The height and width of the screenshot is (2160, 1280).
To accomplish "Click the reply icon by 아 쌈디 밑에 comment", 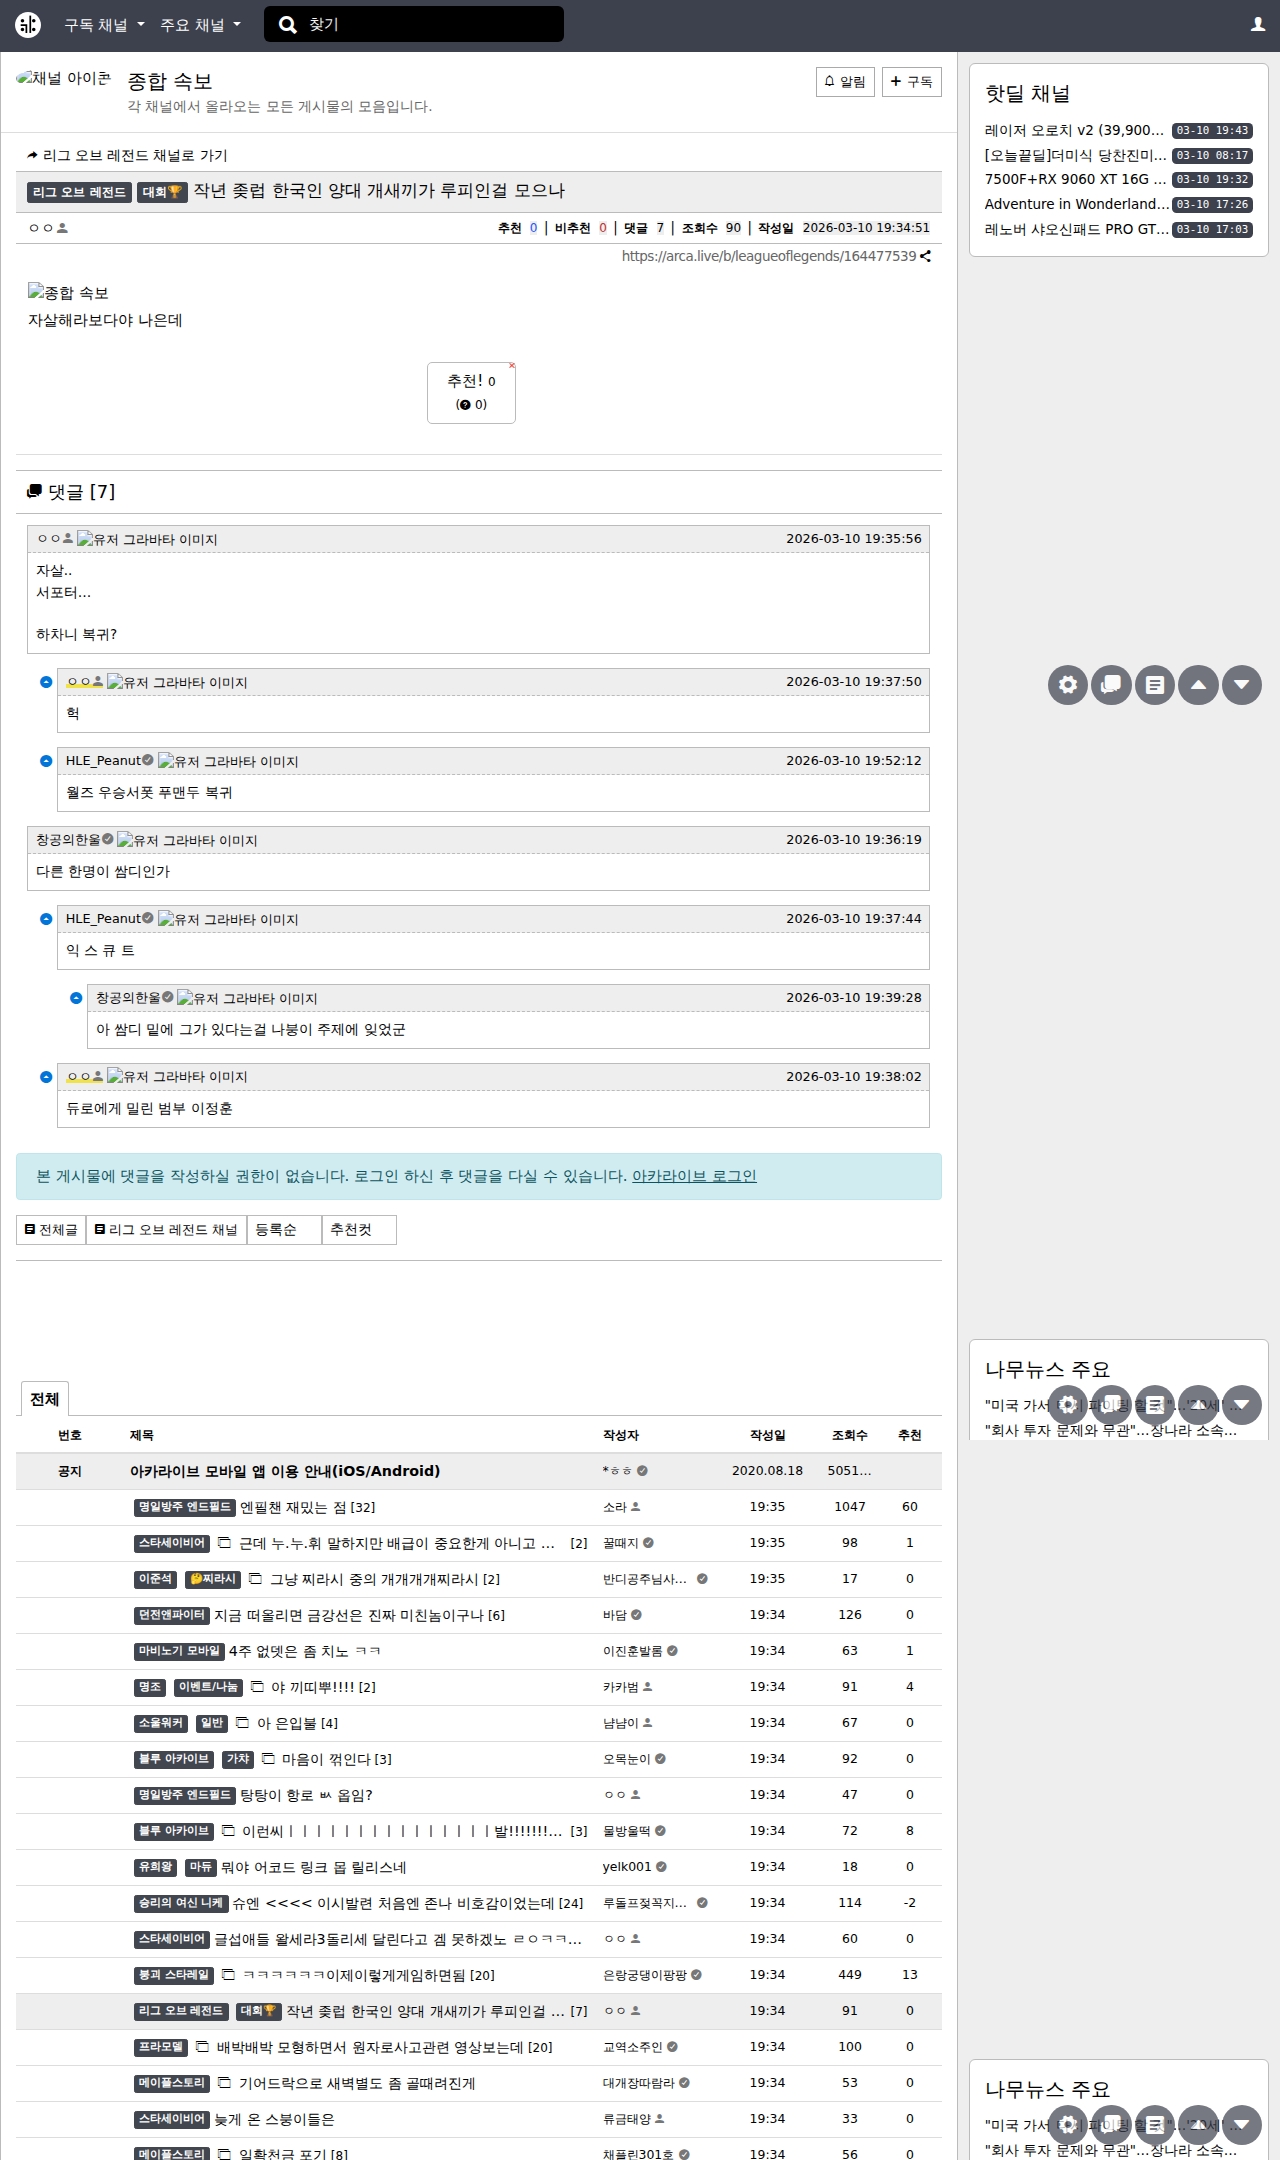I will tap(76, 998).
